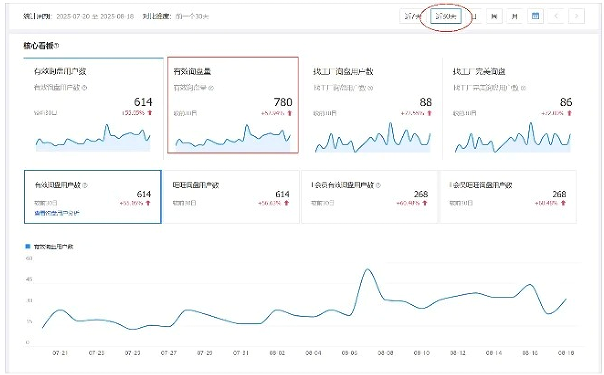Select the 有效询盘量 card showing 780
Viewport: 604px width, 375px height.
tap(233, 105)
